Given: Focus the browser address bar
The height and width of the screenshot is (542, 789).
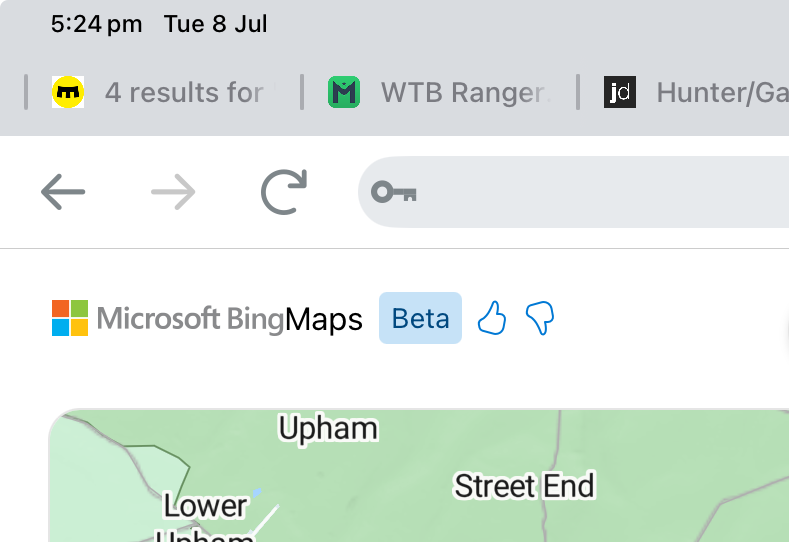Looking at the screenshot, I should [600, 192].
